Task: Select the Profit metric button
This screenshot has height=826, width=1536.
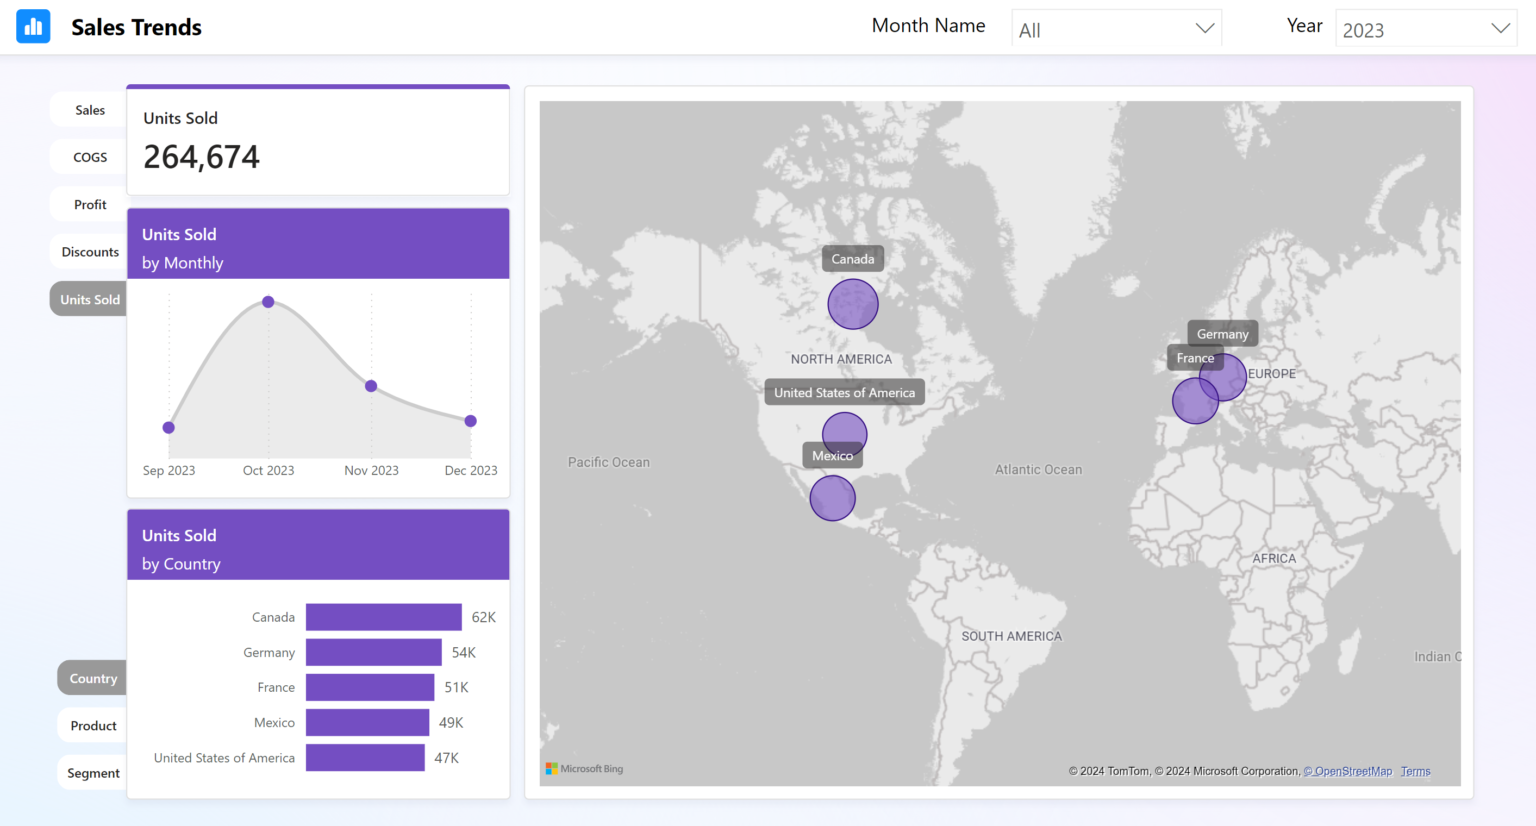Action: click(x=87, y=204)
